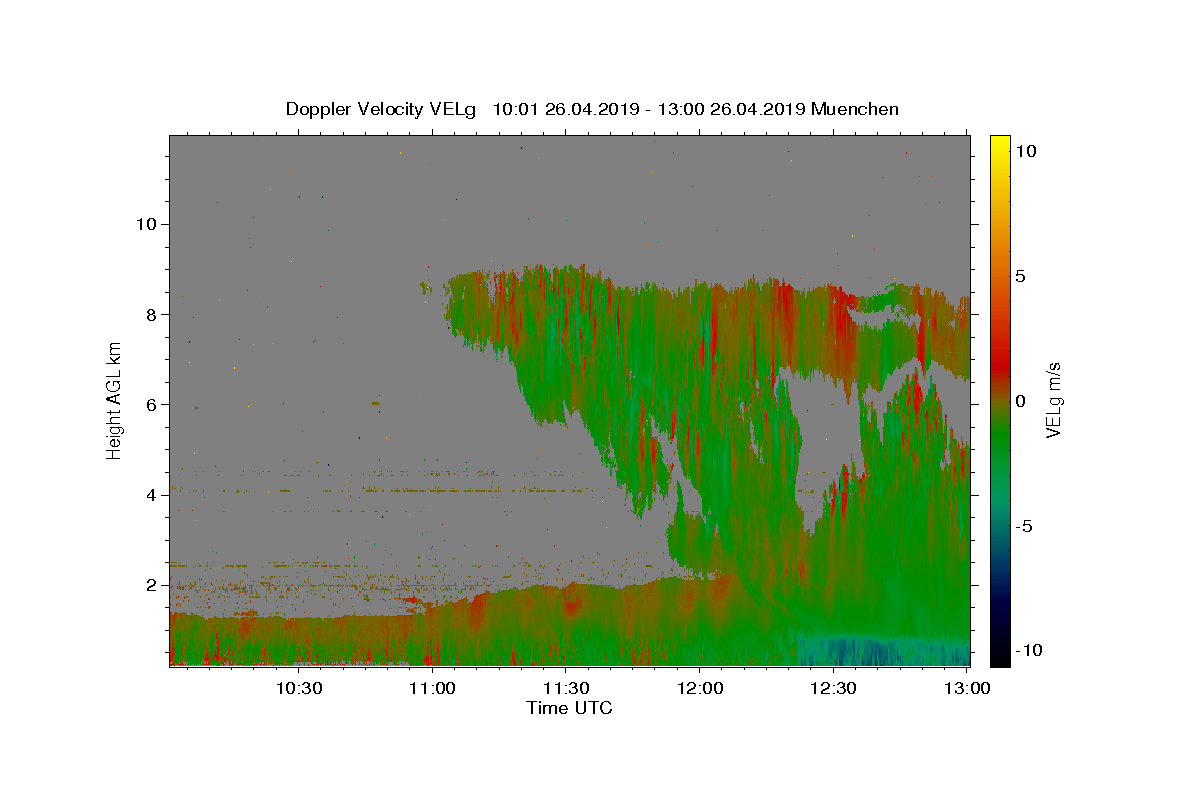1200x800 pixels.
Task: Click the 2 km height tick label
Action: pyautogui.click(x=152, y=585)
